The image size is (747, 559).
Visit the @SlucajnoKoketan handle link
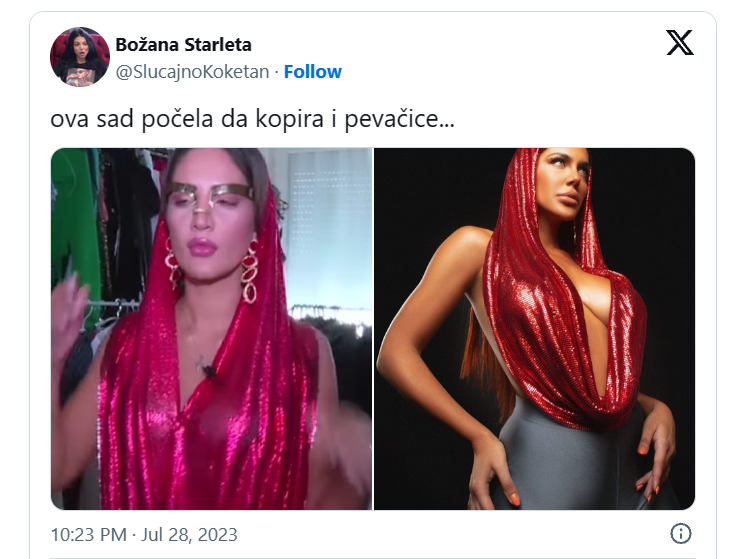pos(192,72)
